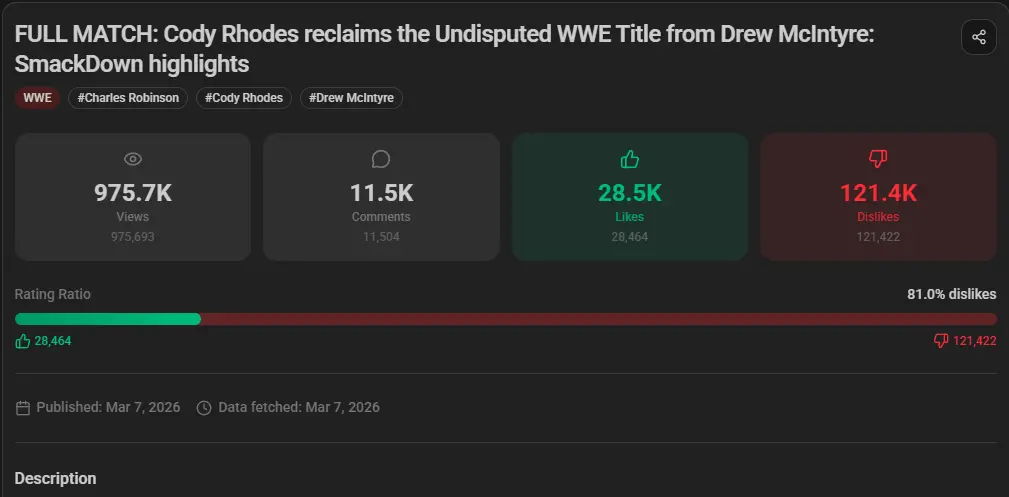Click the calendar icon beside Published date
The image size is (1009, 497).
point(23,408)
